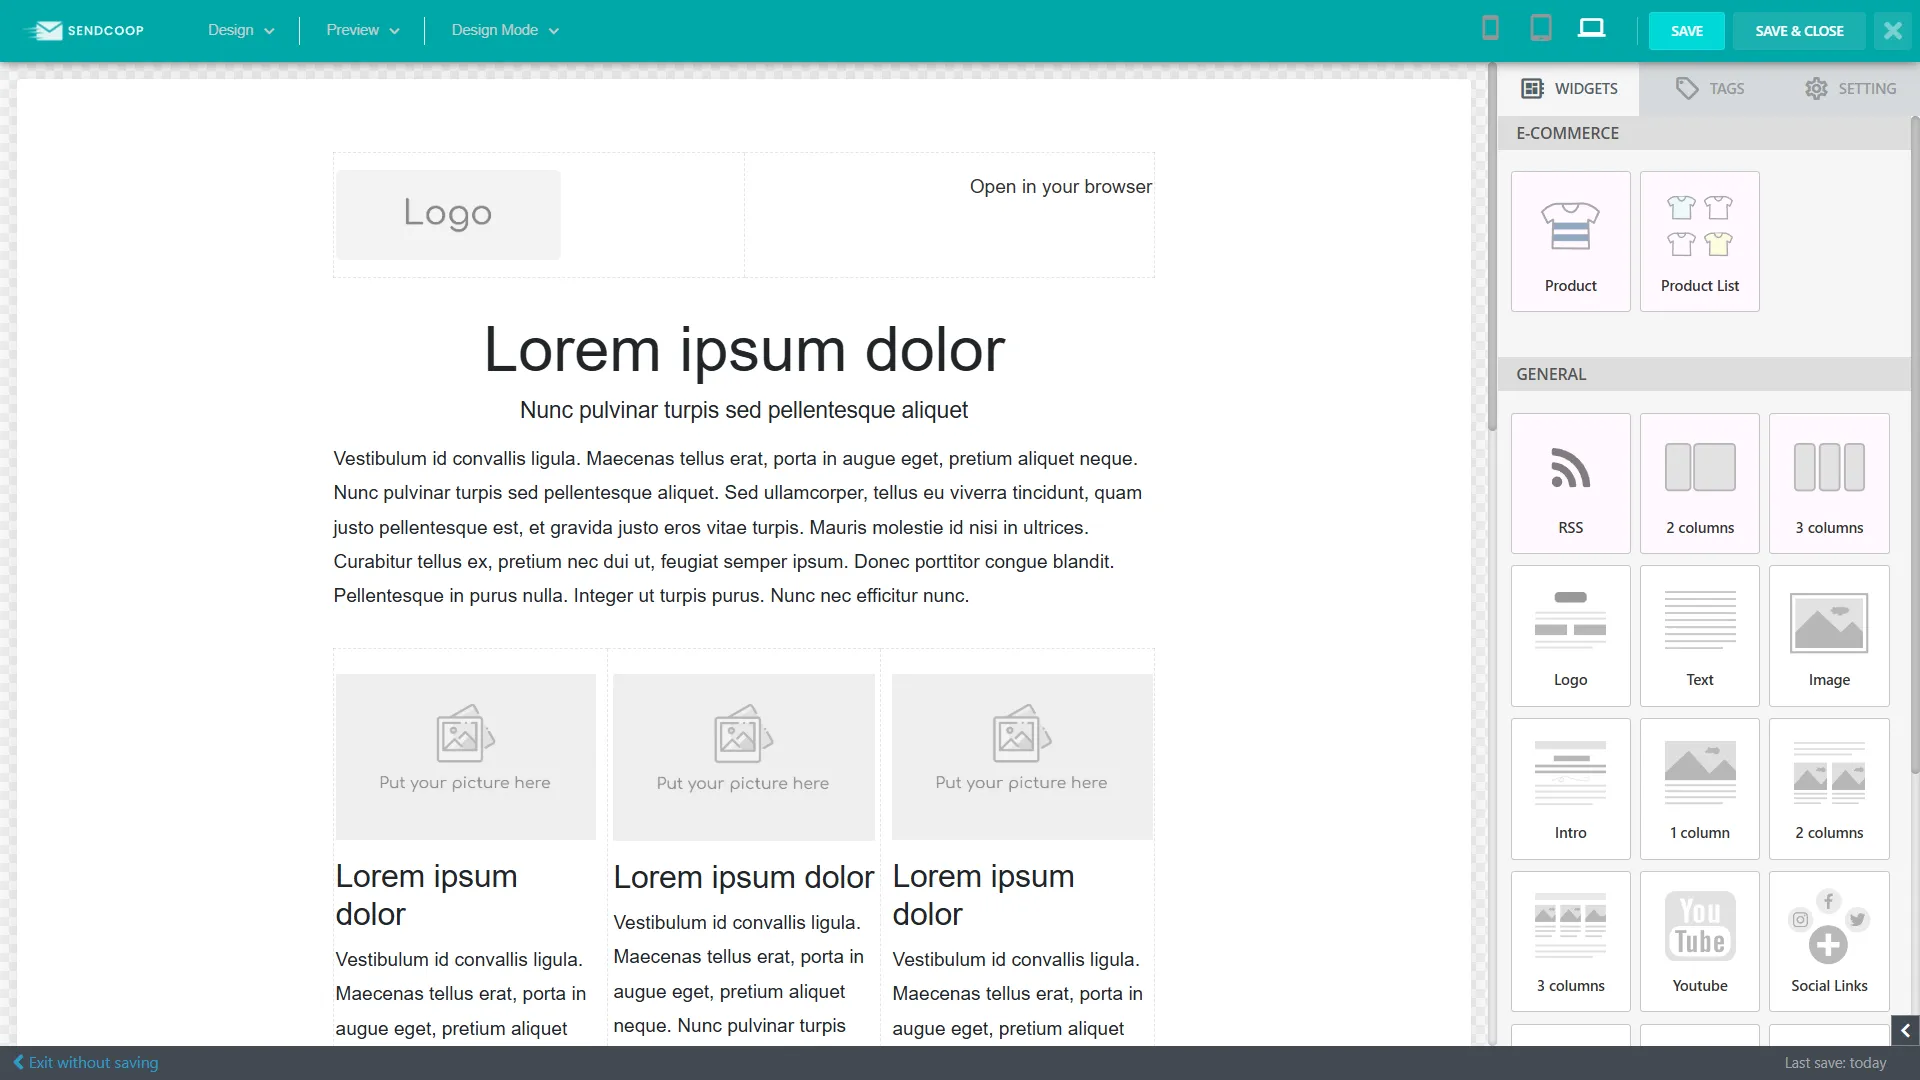Select the Image widget
1920x1080 pixels.
click(1828, 636)
